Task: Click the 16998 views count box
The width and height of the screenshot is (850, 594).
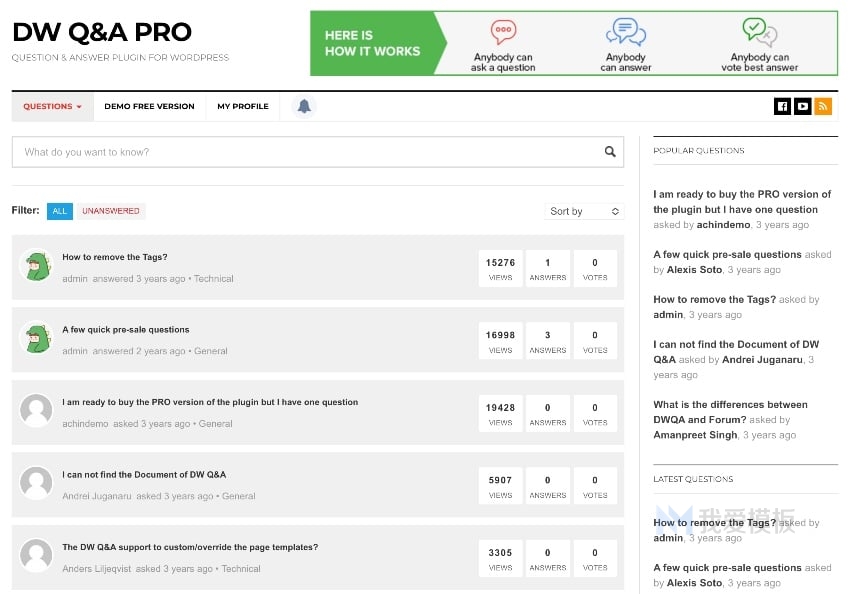Action: tap(500, 341)
